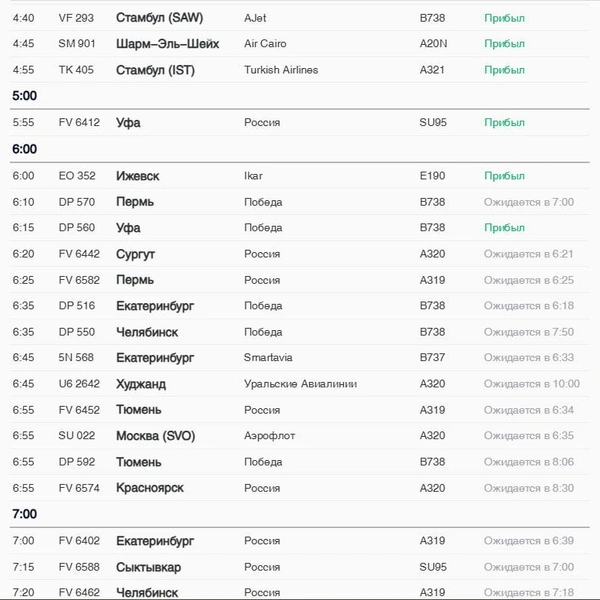The image size is (600, 600).
Task: Click status 'Ожидается в 7:50' for Челябинск
Action: click(529, 332)
